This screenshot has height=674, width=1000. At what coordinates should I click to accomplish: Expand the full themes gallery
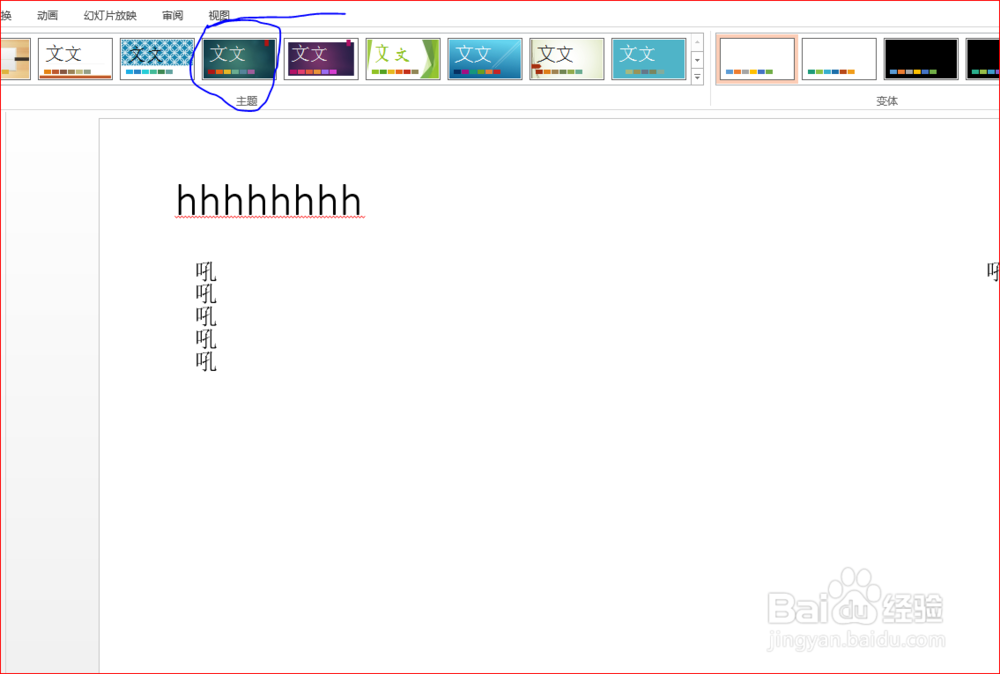click(697, 77)
